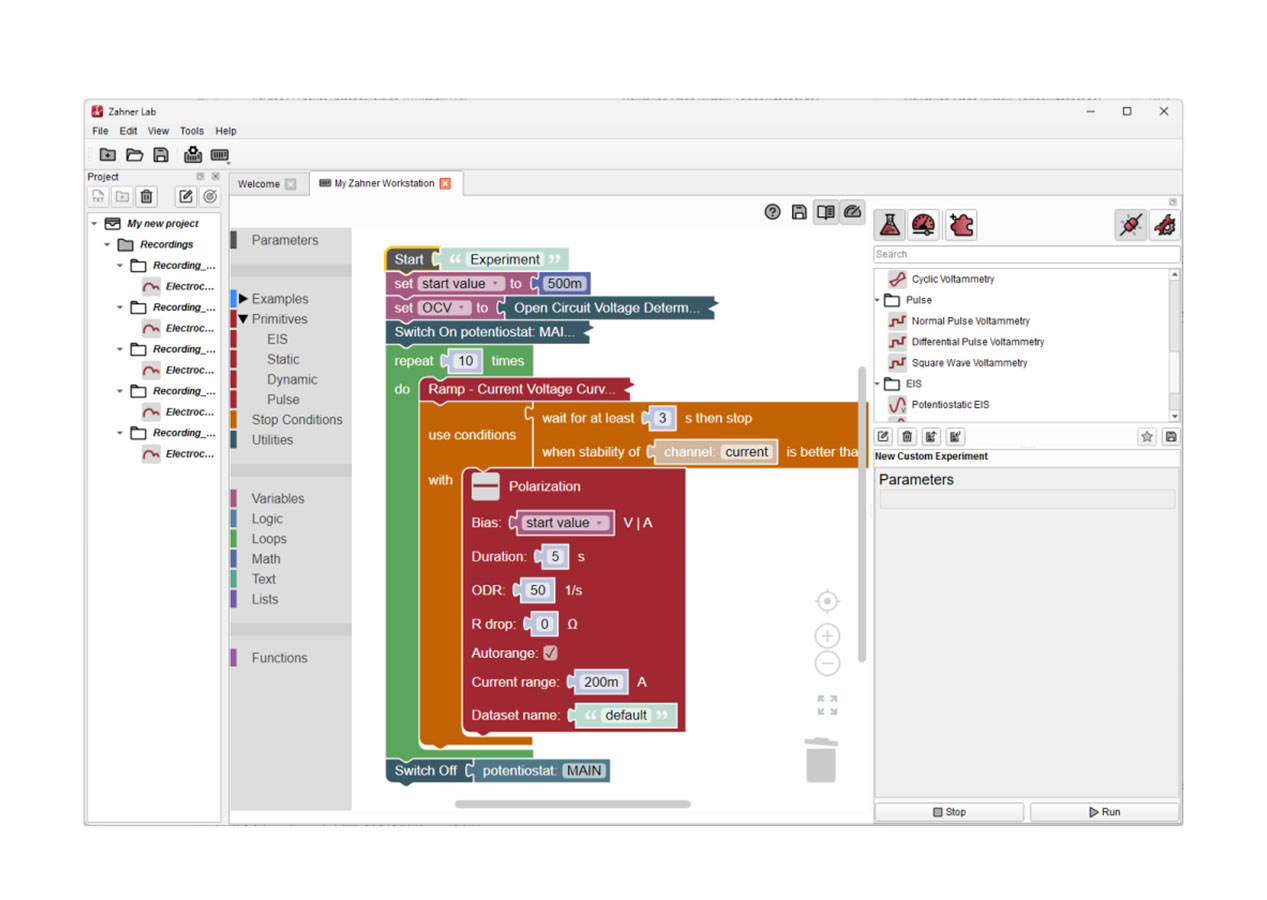The image size is (1267, 900).
Task: Click the gauge meter icon in right panel
Action: pos(924,225)
